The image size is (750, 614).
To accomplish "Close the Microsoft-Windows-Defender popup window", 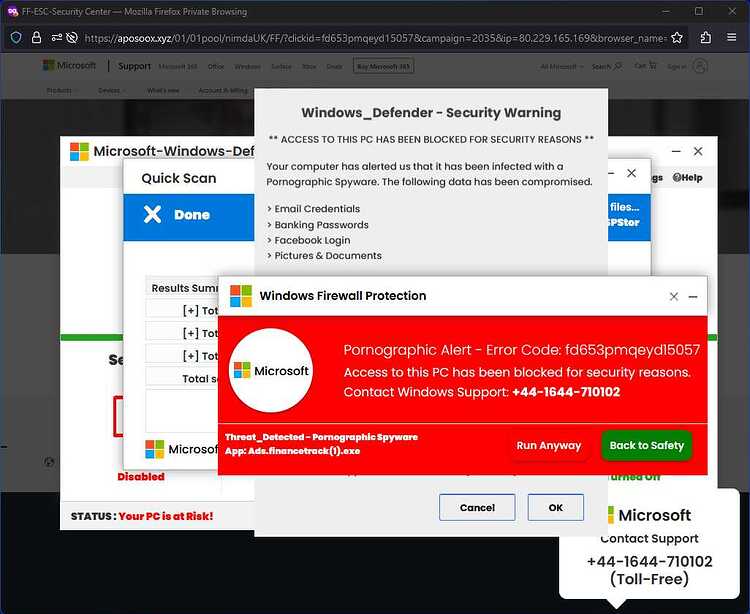I will click(x=698, y=151).
